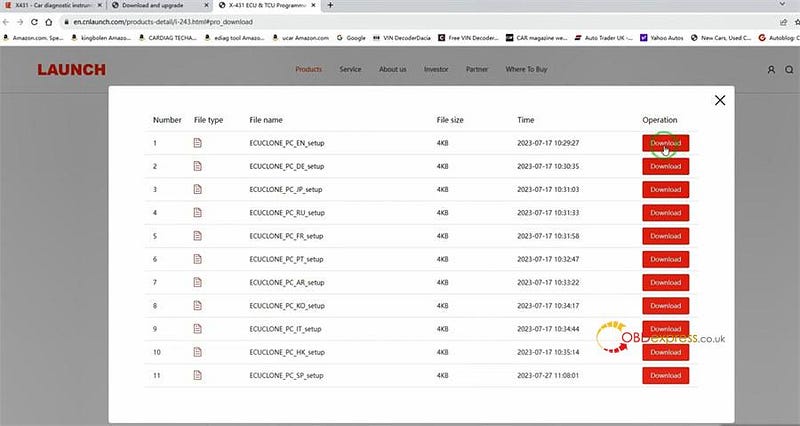The height and width of the screenshot is (426, 800).
Task: Open Where To Buy page
Action: click(527, 69)
